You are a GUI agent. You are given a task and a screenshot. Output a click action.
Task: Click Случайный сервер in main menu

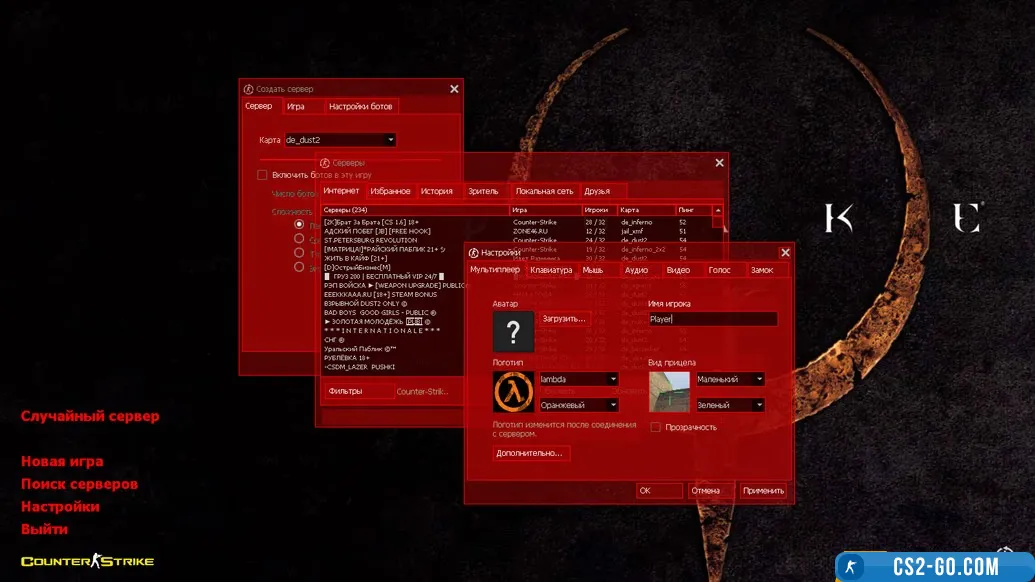coord(90,416)
